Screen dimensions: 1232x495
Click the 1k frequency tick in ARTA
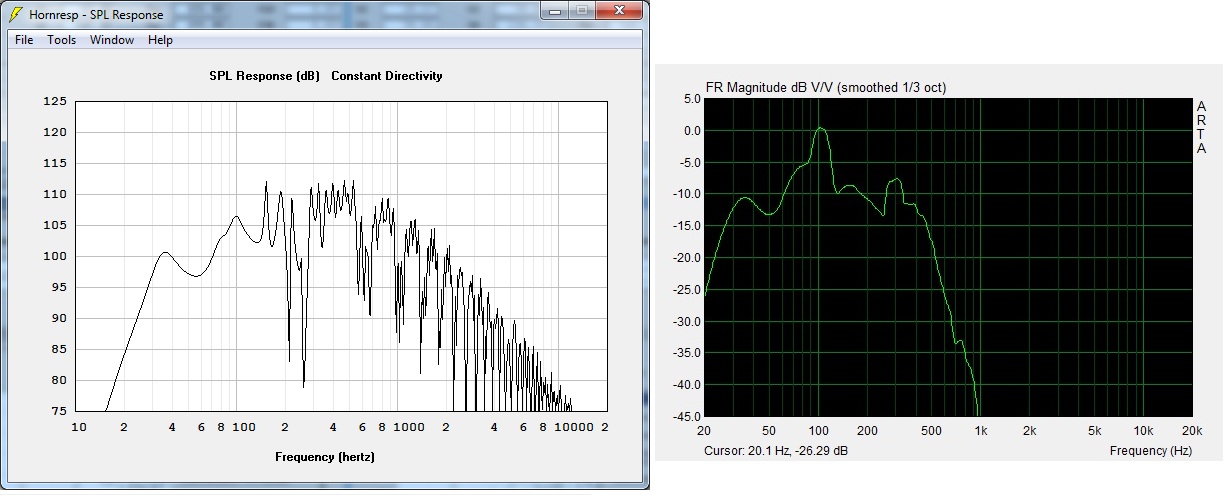[x=981, y=431]
